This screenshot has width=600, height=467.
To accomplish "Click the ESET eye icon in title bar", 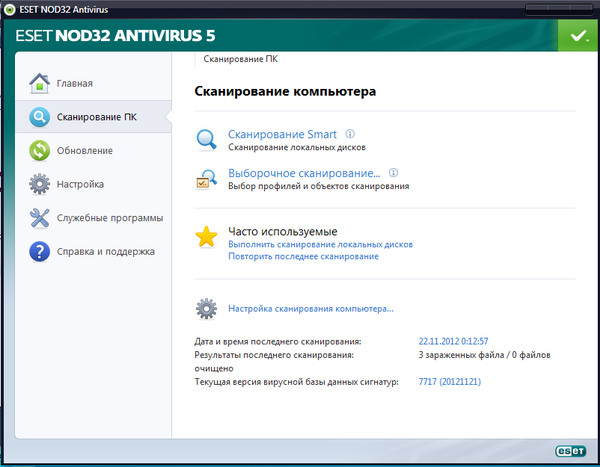I will pyautogui.click(x=10, y=9).
